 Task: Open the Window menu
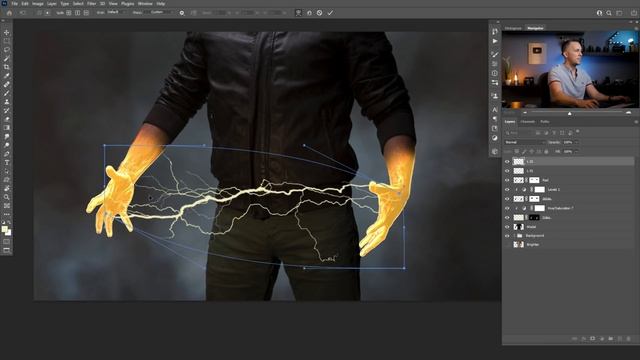(145, 4)
